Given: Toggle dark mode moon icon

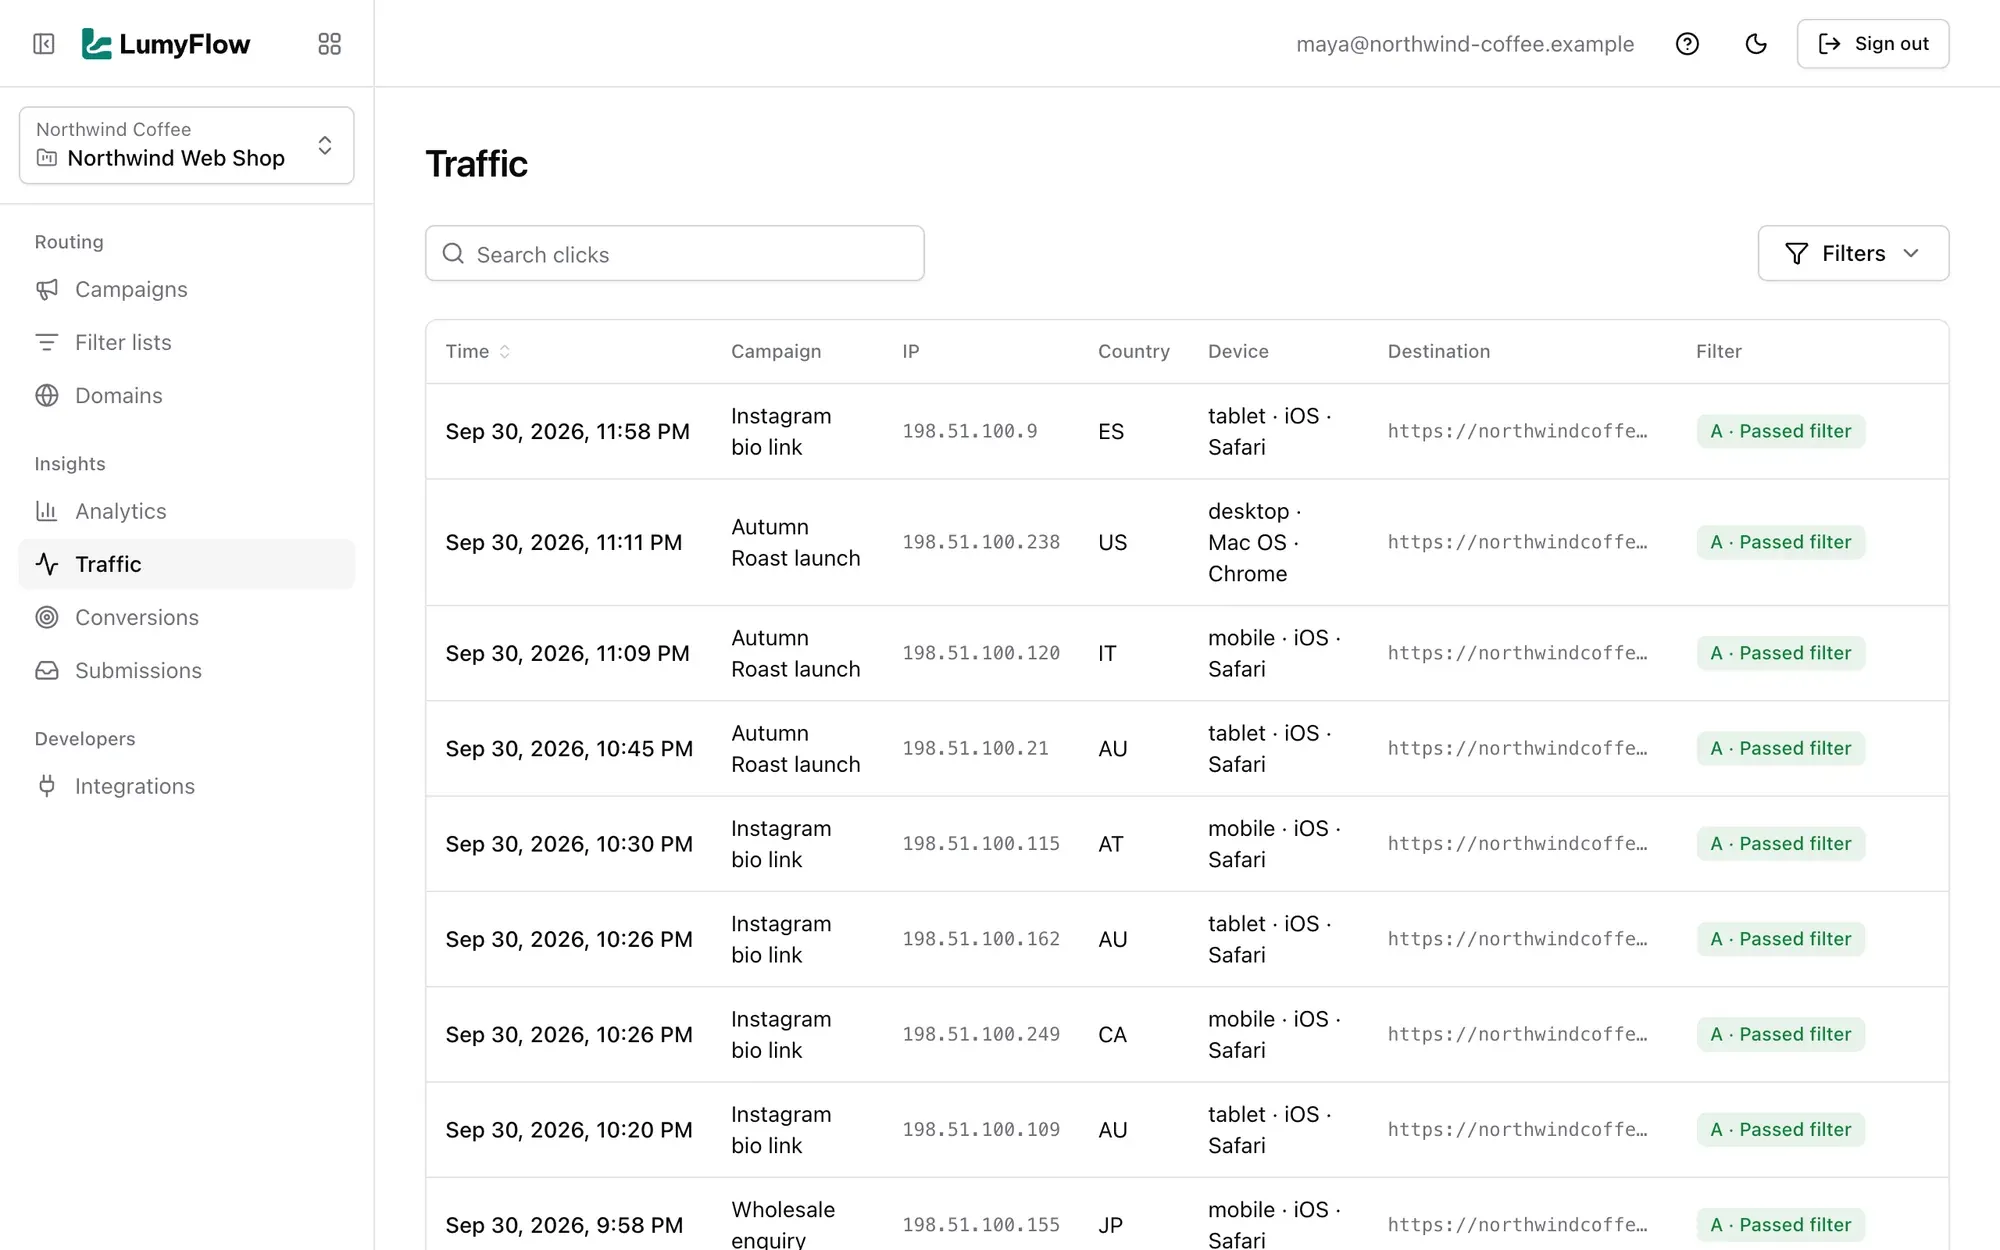Looking at the screenshot, I should click(x=1756, y=44).
